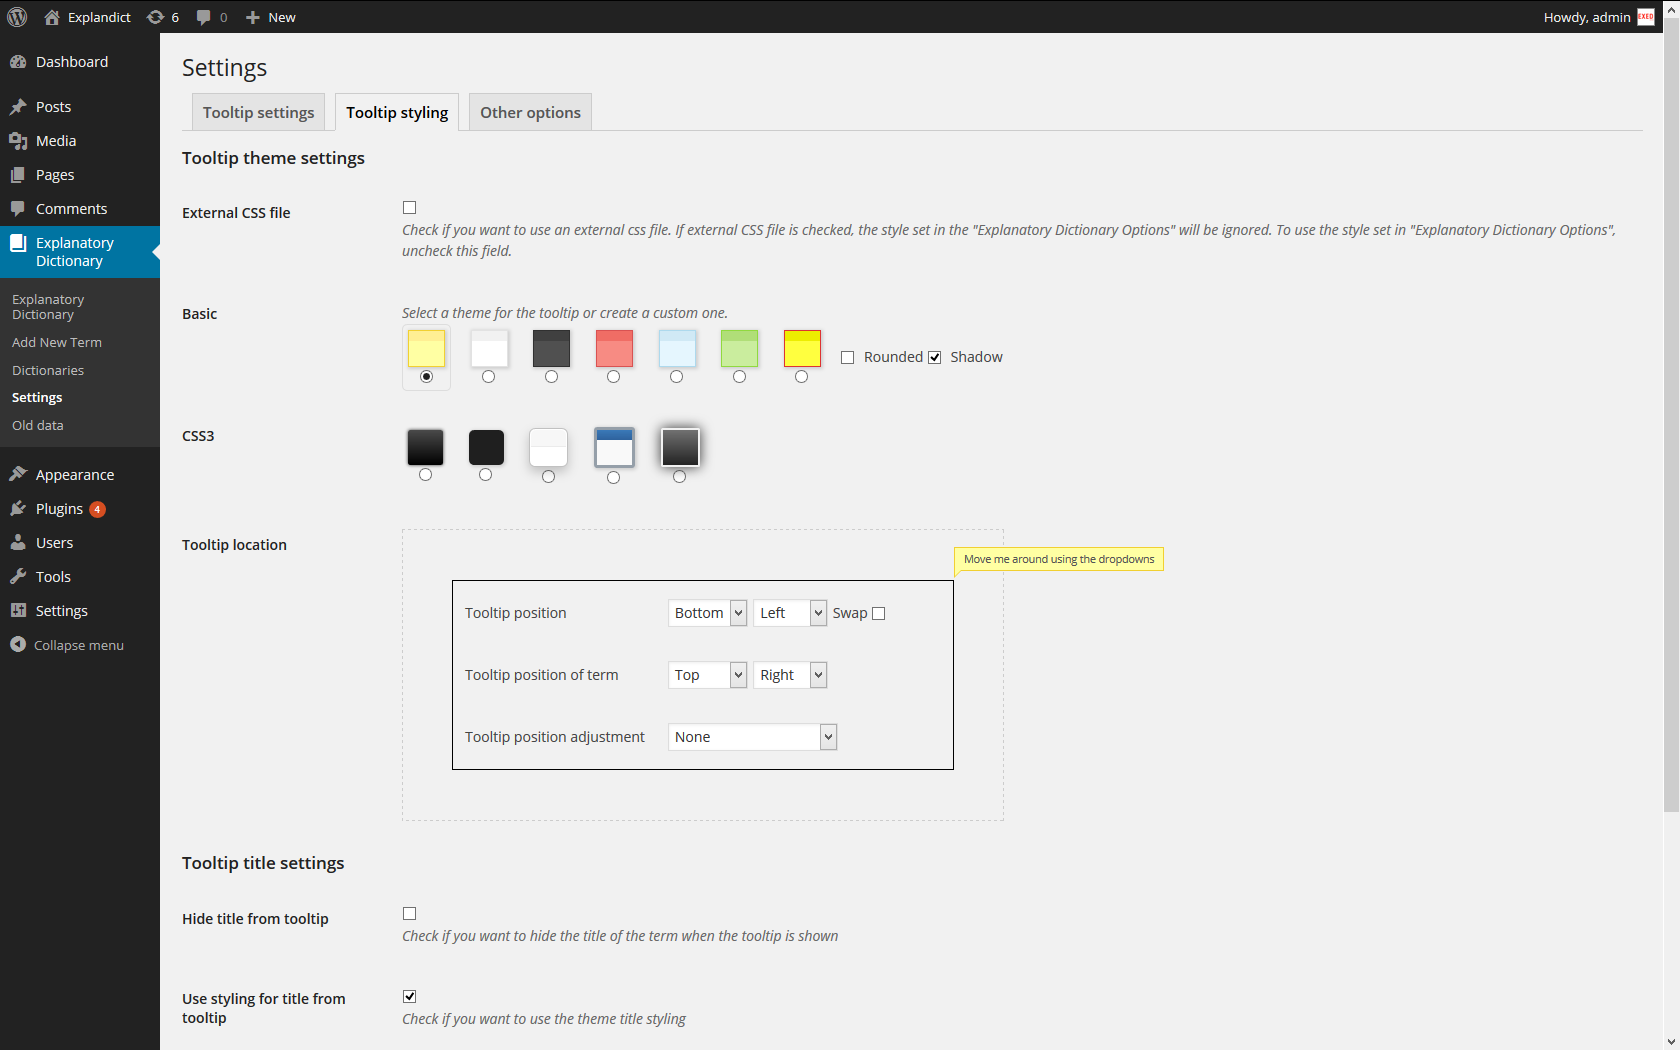Open the comments bubble icon in admin bar
The width and height of the screenshot is (1680, 1050).
204,17
